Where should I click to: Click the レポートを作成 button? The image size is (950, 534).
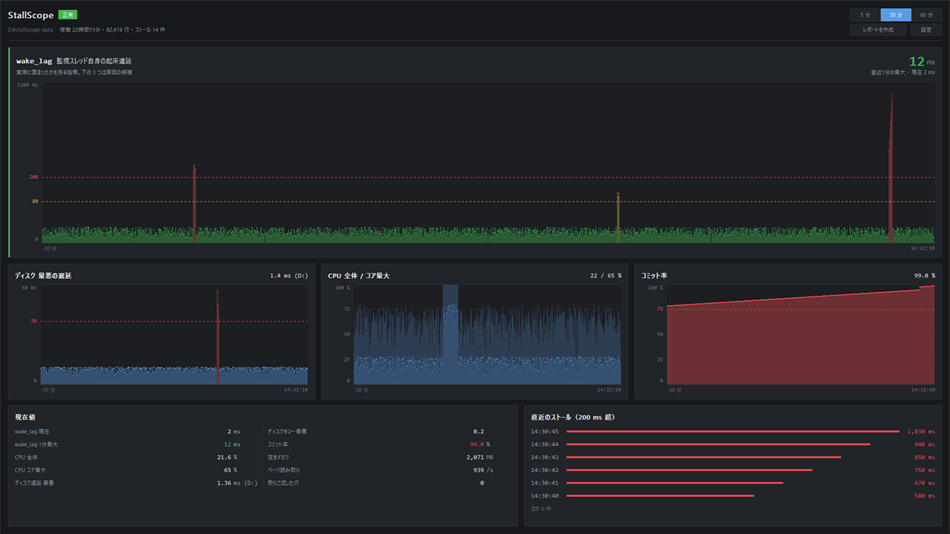tap(878, 30)
